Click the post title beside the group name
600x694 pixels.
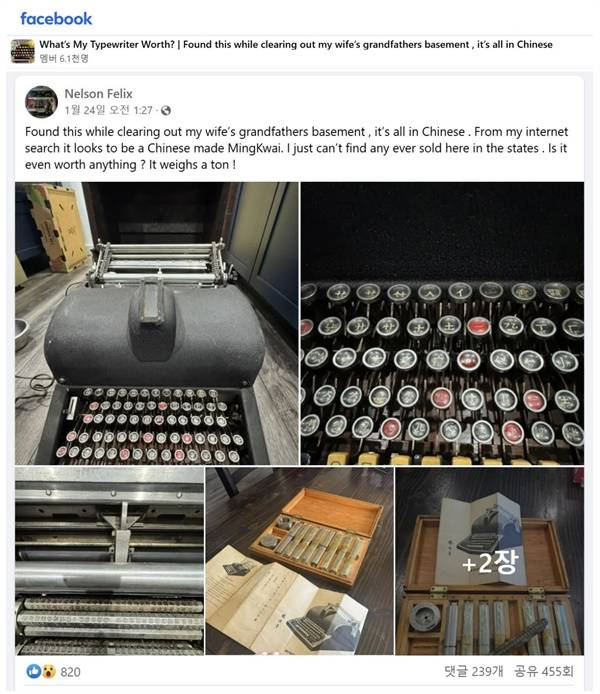(368, 44)
